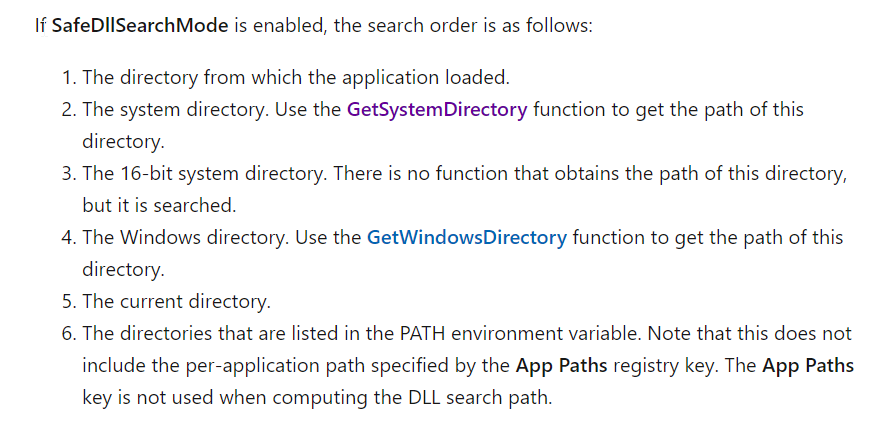The width and height of the screenshot is (895, 426).
Task: Click the text 'The 16-bit system directory'
Action: [204, 174]
